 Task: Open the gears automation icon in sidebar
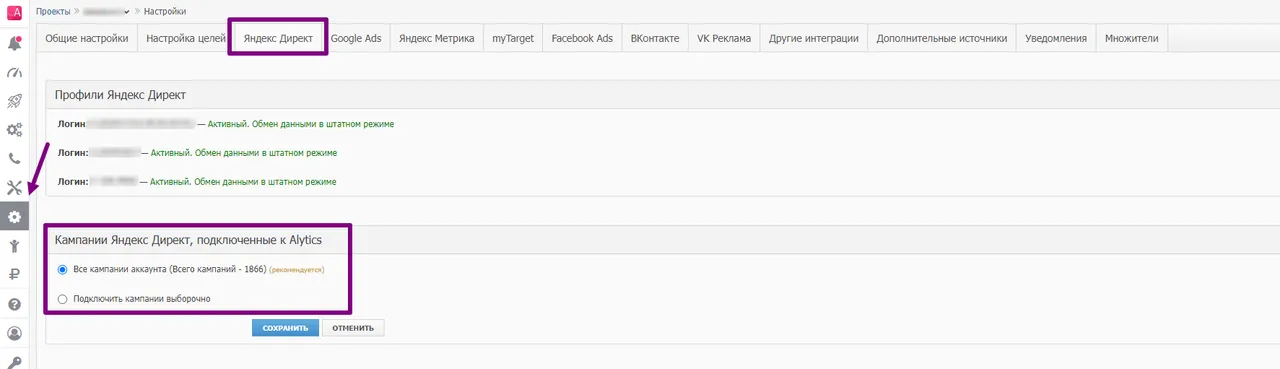pyautogui.click(x=14, y=130)
